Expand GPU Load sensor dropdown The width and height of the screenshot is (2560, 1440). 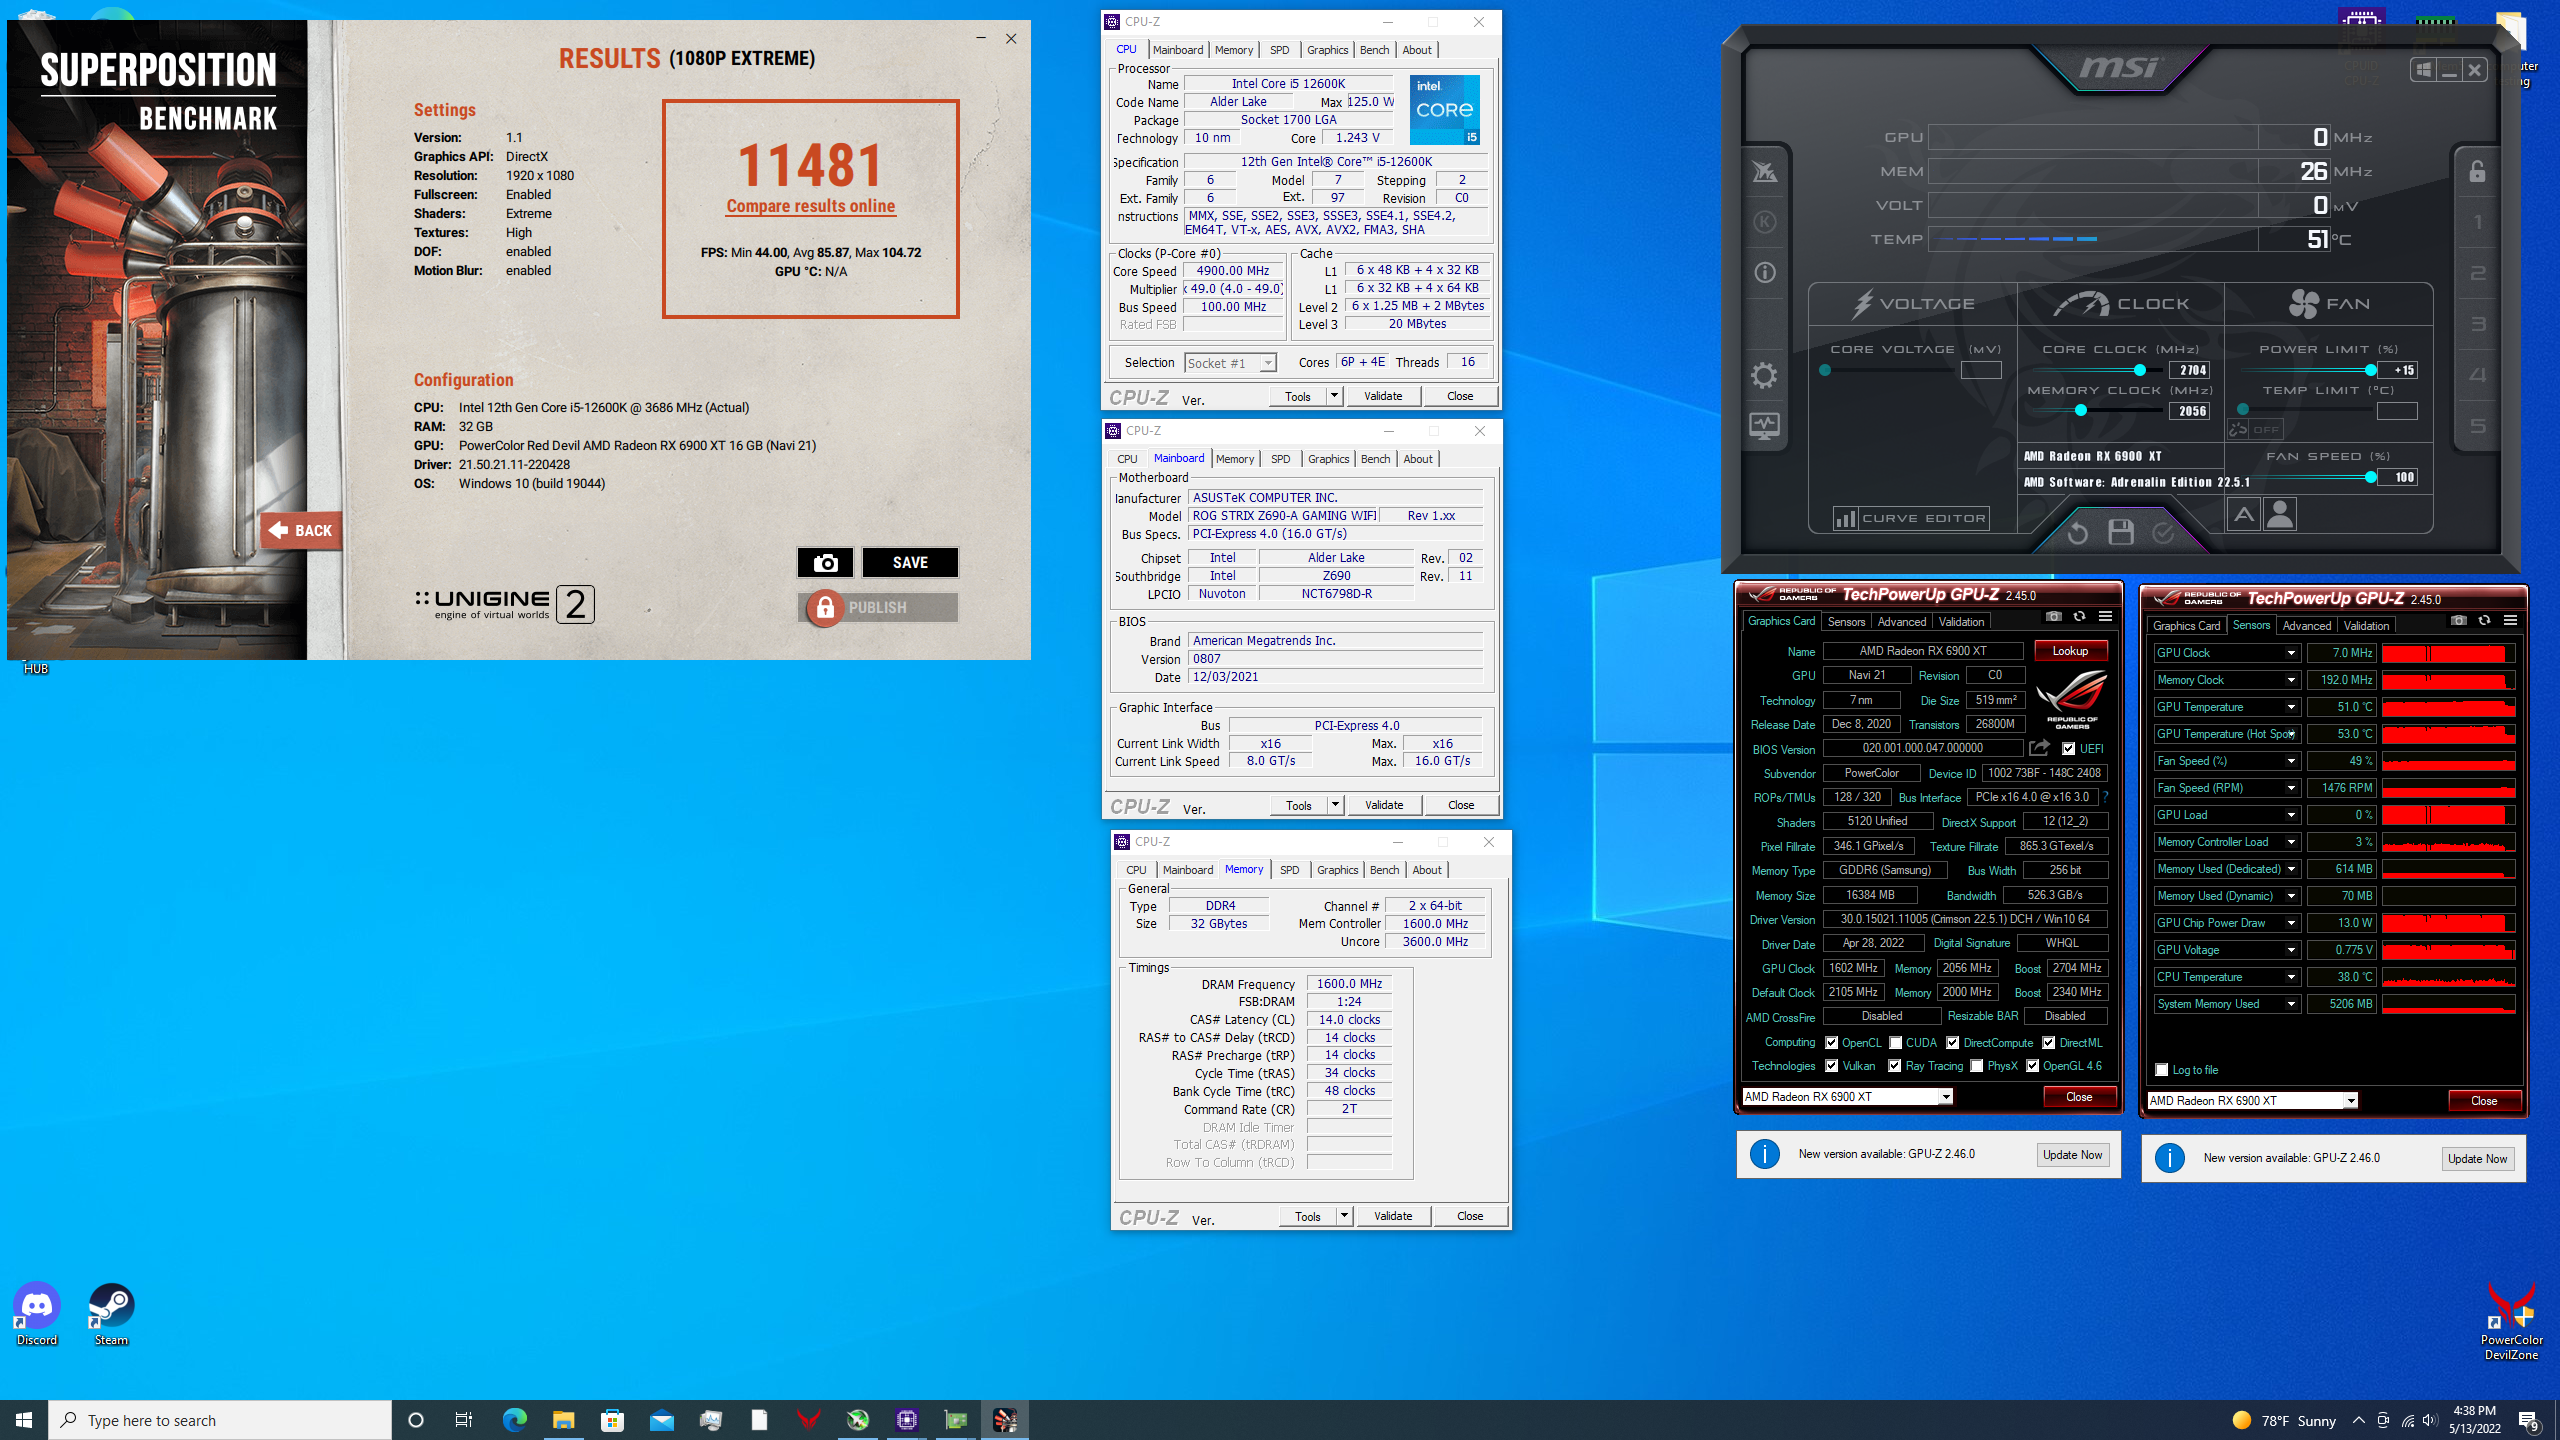pos(2291,815)
